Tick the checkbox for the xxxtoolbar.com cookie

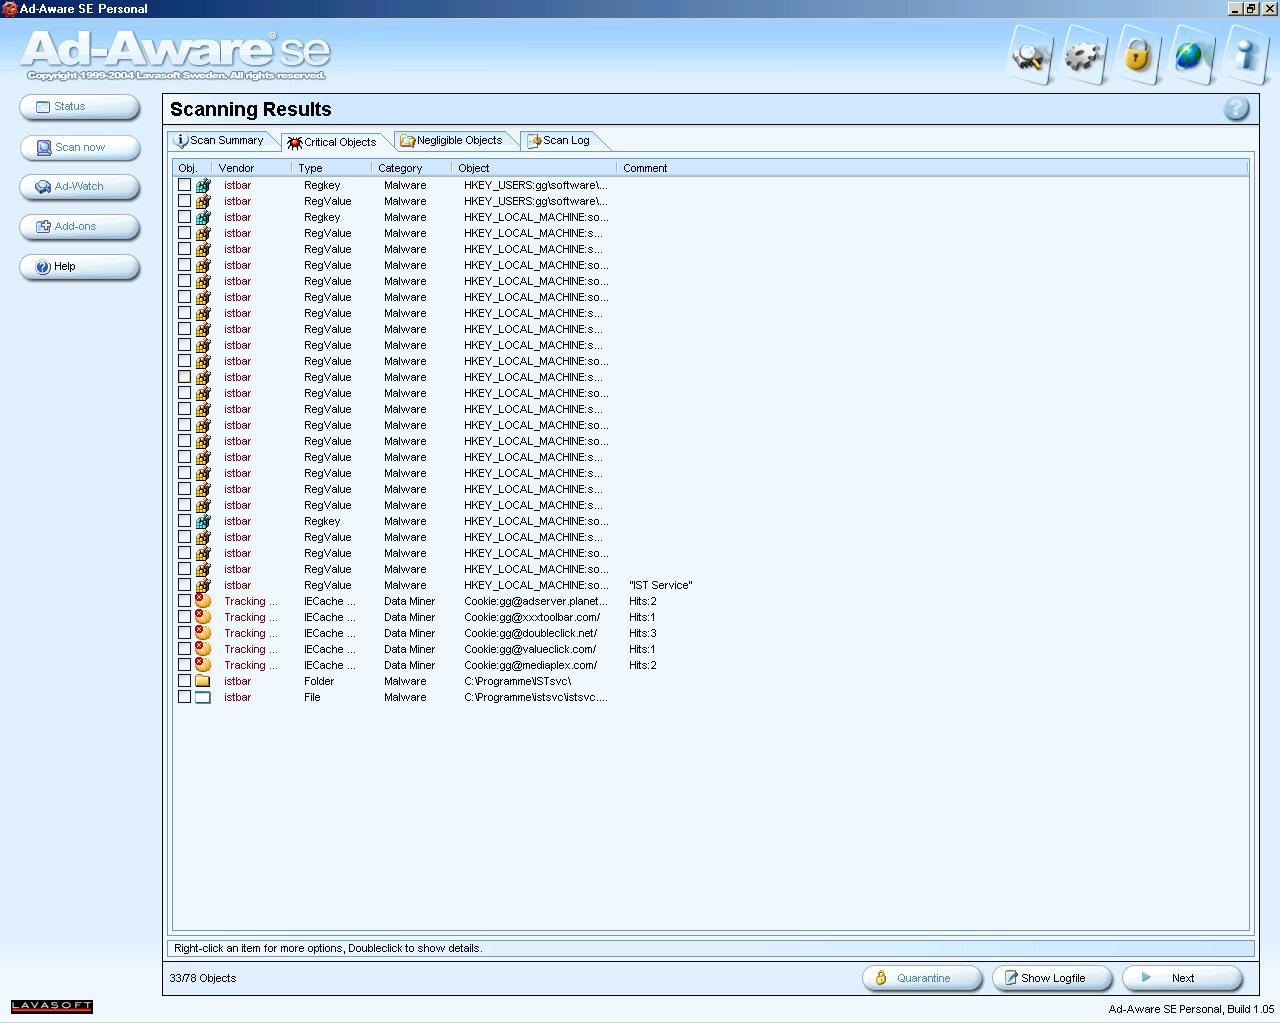[184, 617]
